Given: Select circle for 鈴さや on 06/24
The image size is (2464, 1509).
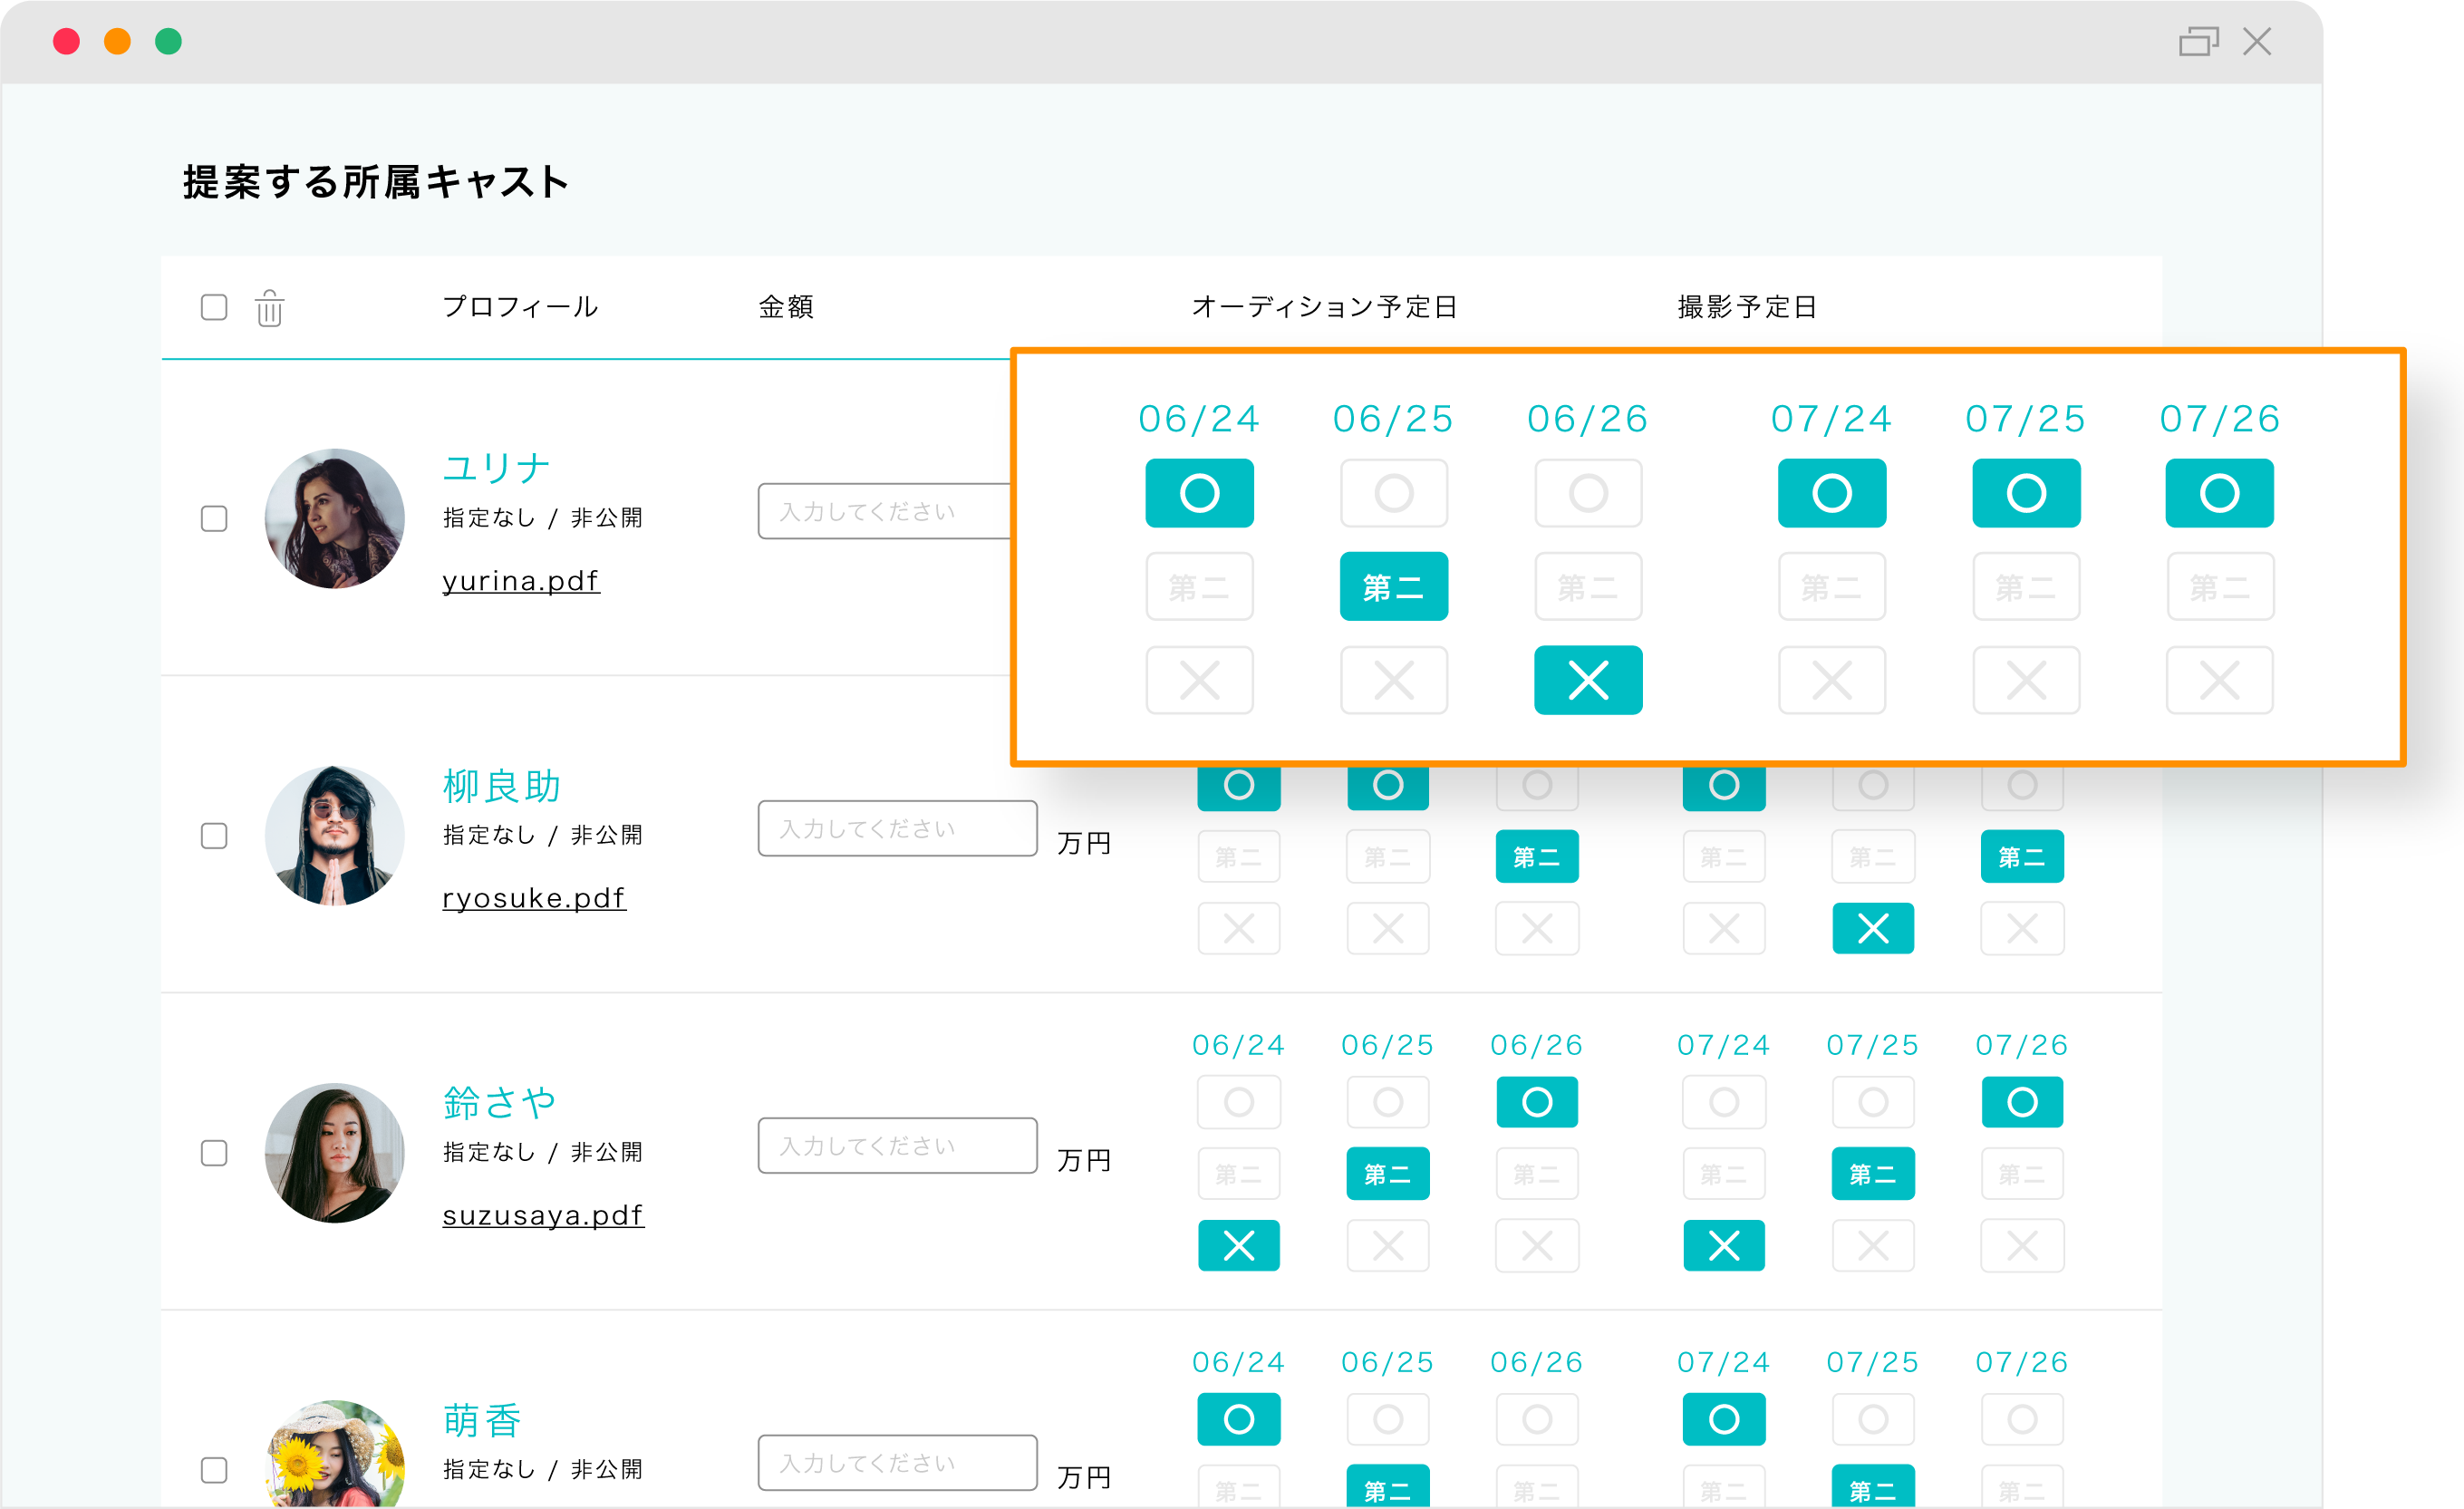Looking at the screenshot, I should [x=1239, y=1102].
